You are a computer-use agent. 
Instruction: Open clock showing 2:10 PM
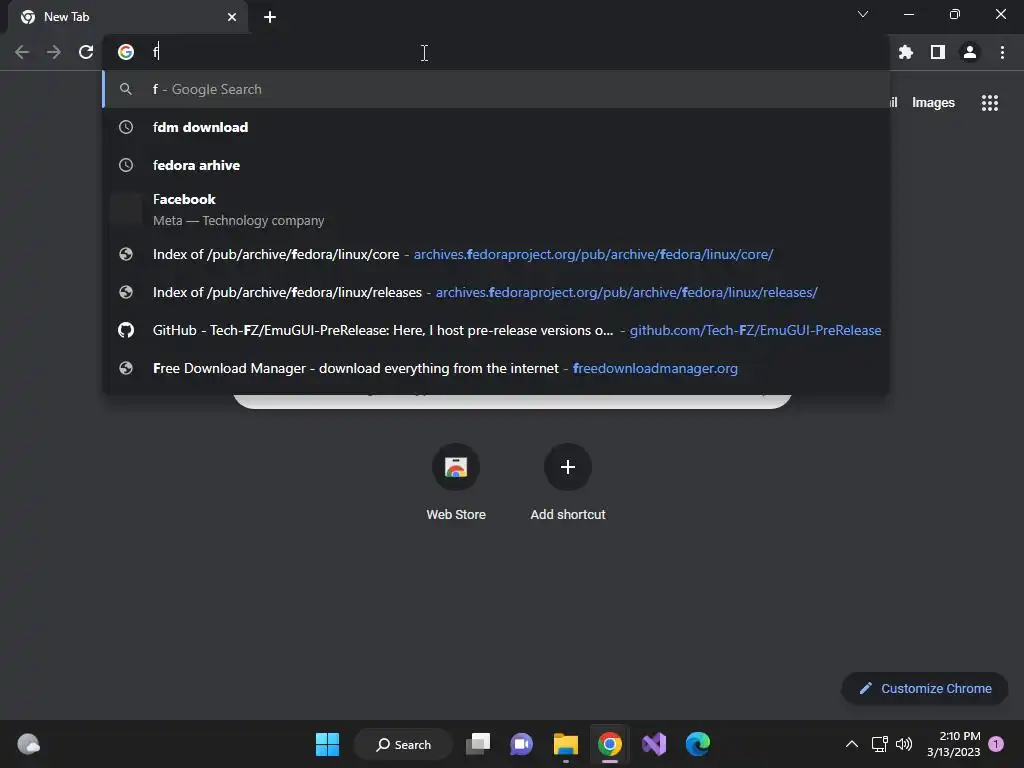pyautogui.click(x=953, y=744)
